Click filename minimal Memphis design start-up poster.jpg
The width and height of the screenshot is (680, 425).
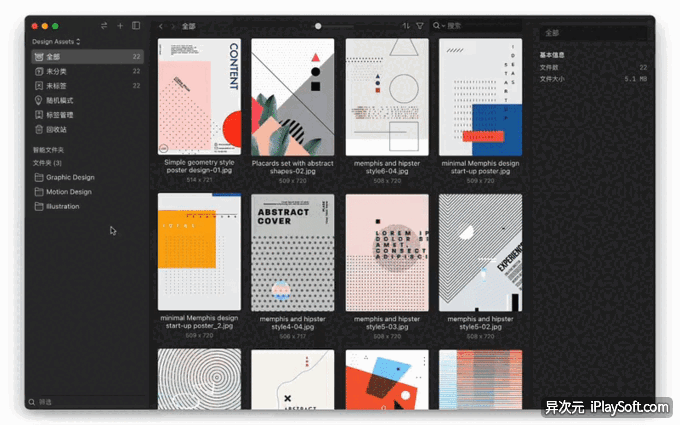(481, 167)
